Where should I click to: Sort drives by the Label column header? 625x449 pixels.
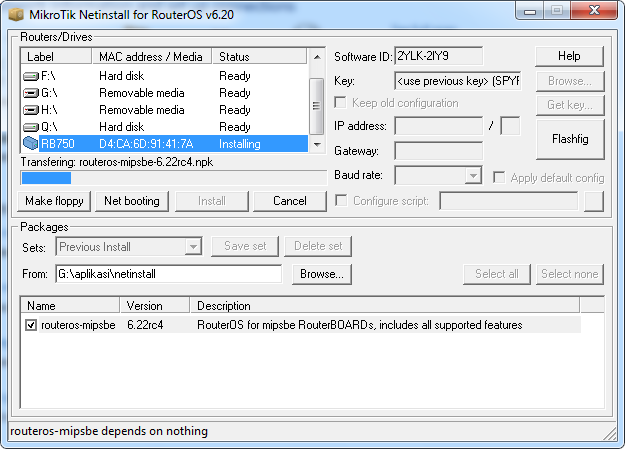pos(56,57)
